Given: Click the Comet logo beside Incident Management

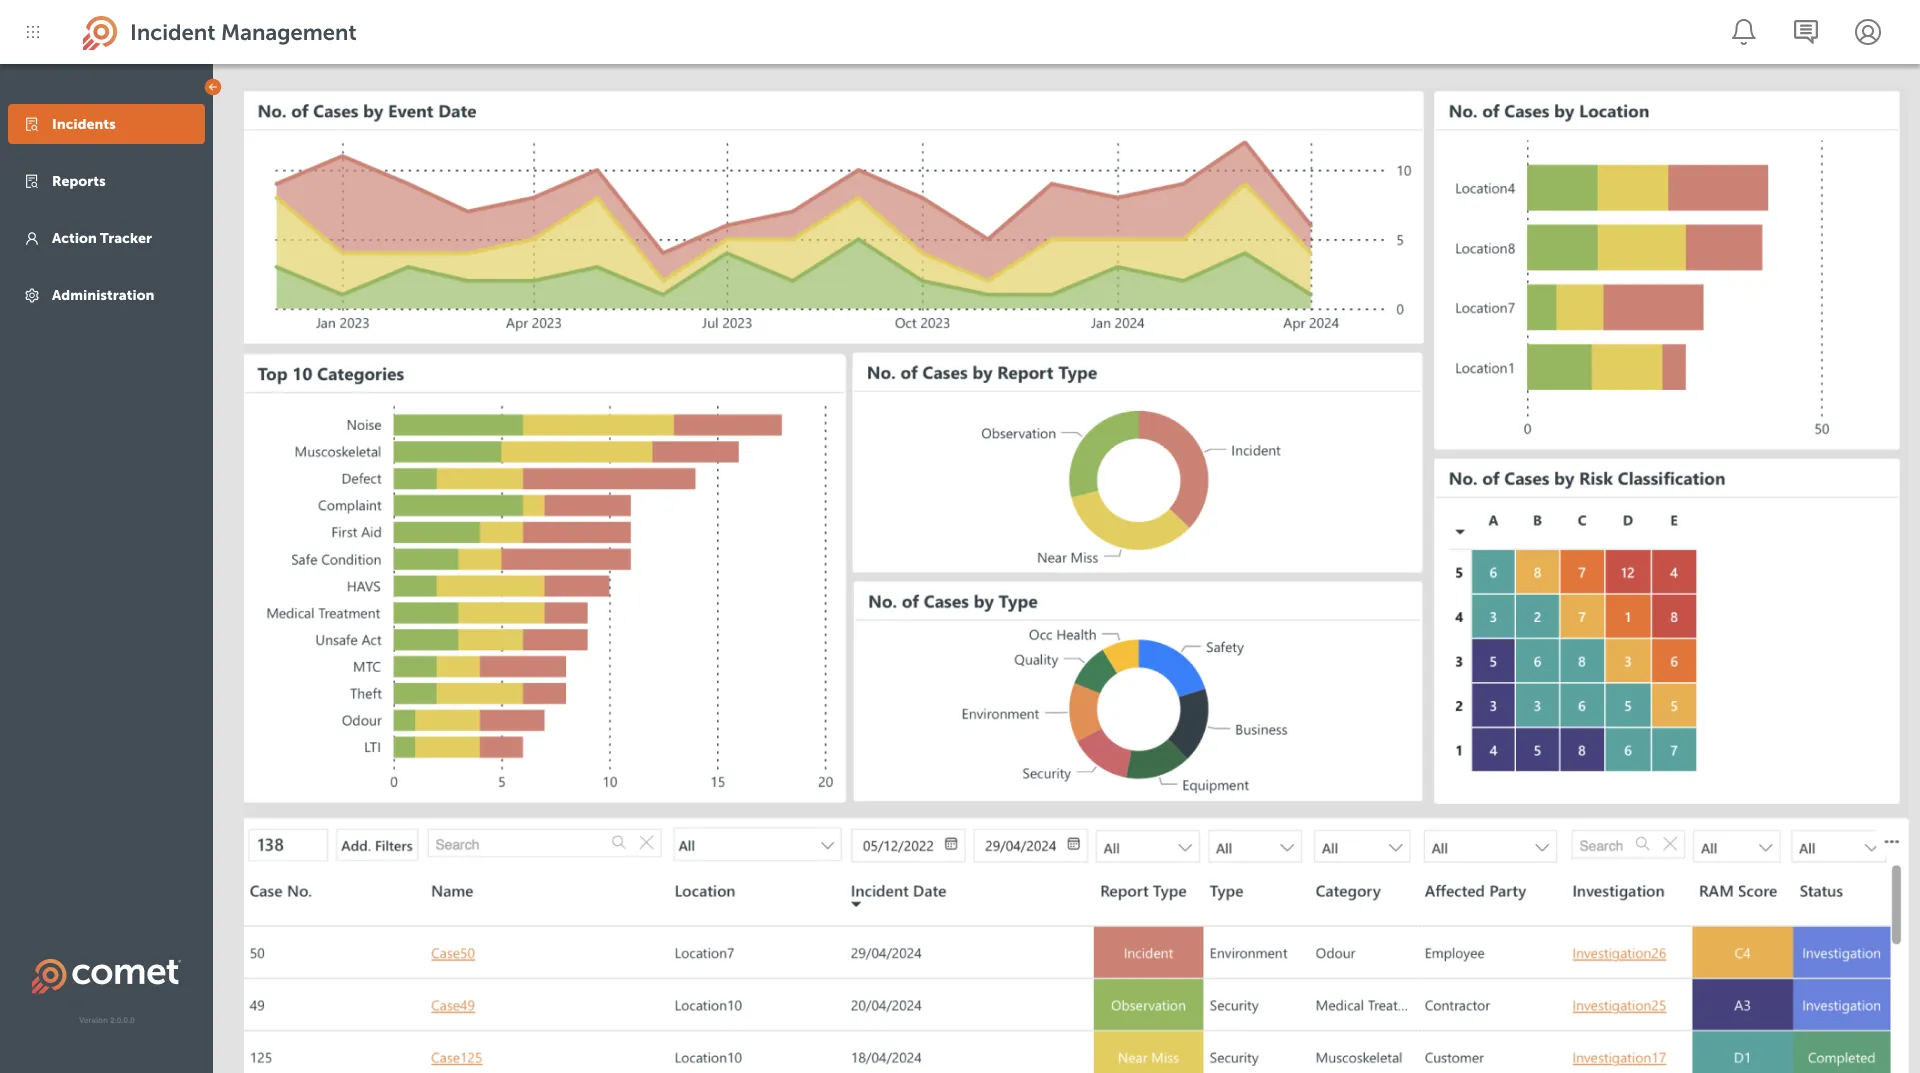Looking at the screenshot, I should click(99, 32).
